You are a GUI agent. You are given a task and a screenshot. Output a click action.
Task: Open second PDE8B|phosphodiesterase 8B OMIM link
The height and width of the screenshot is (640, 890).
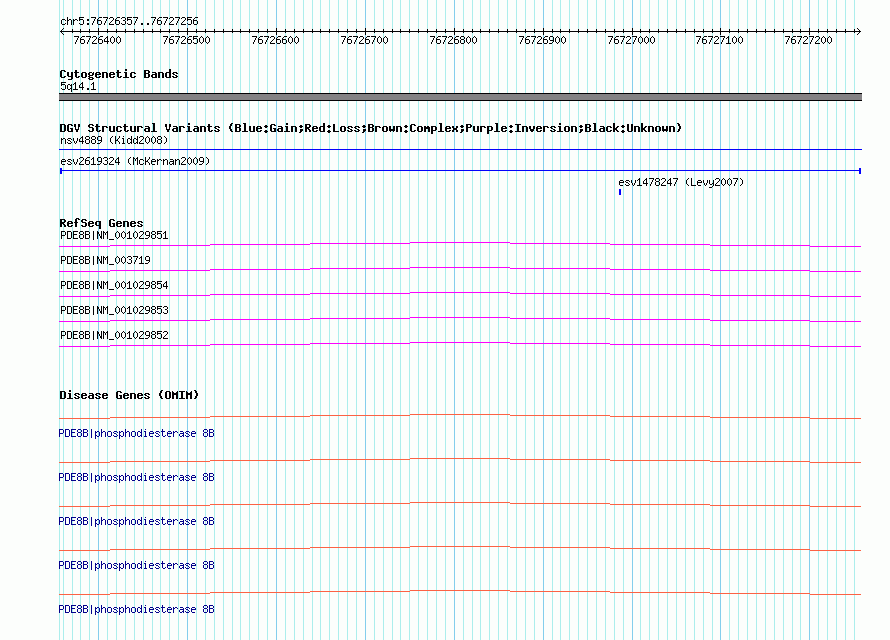click(x=136, y=478)
